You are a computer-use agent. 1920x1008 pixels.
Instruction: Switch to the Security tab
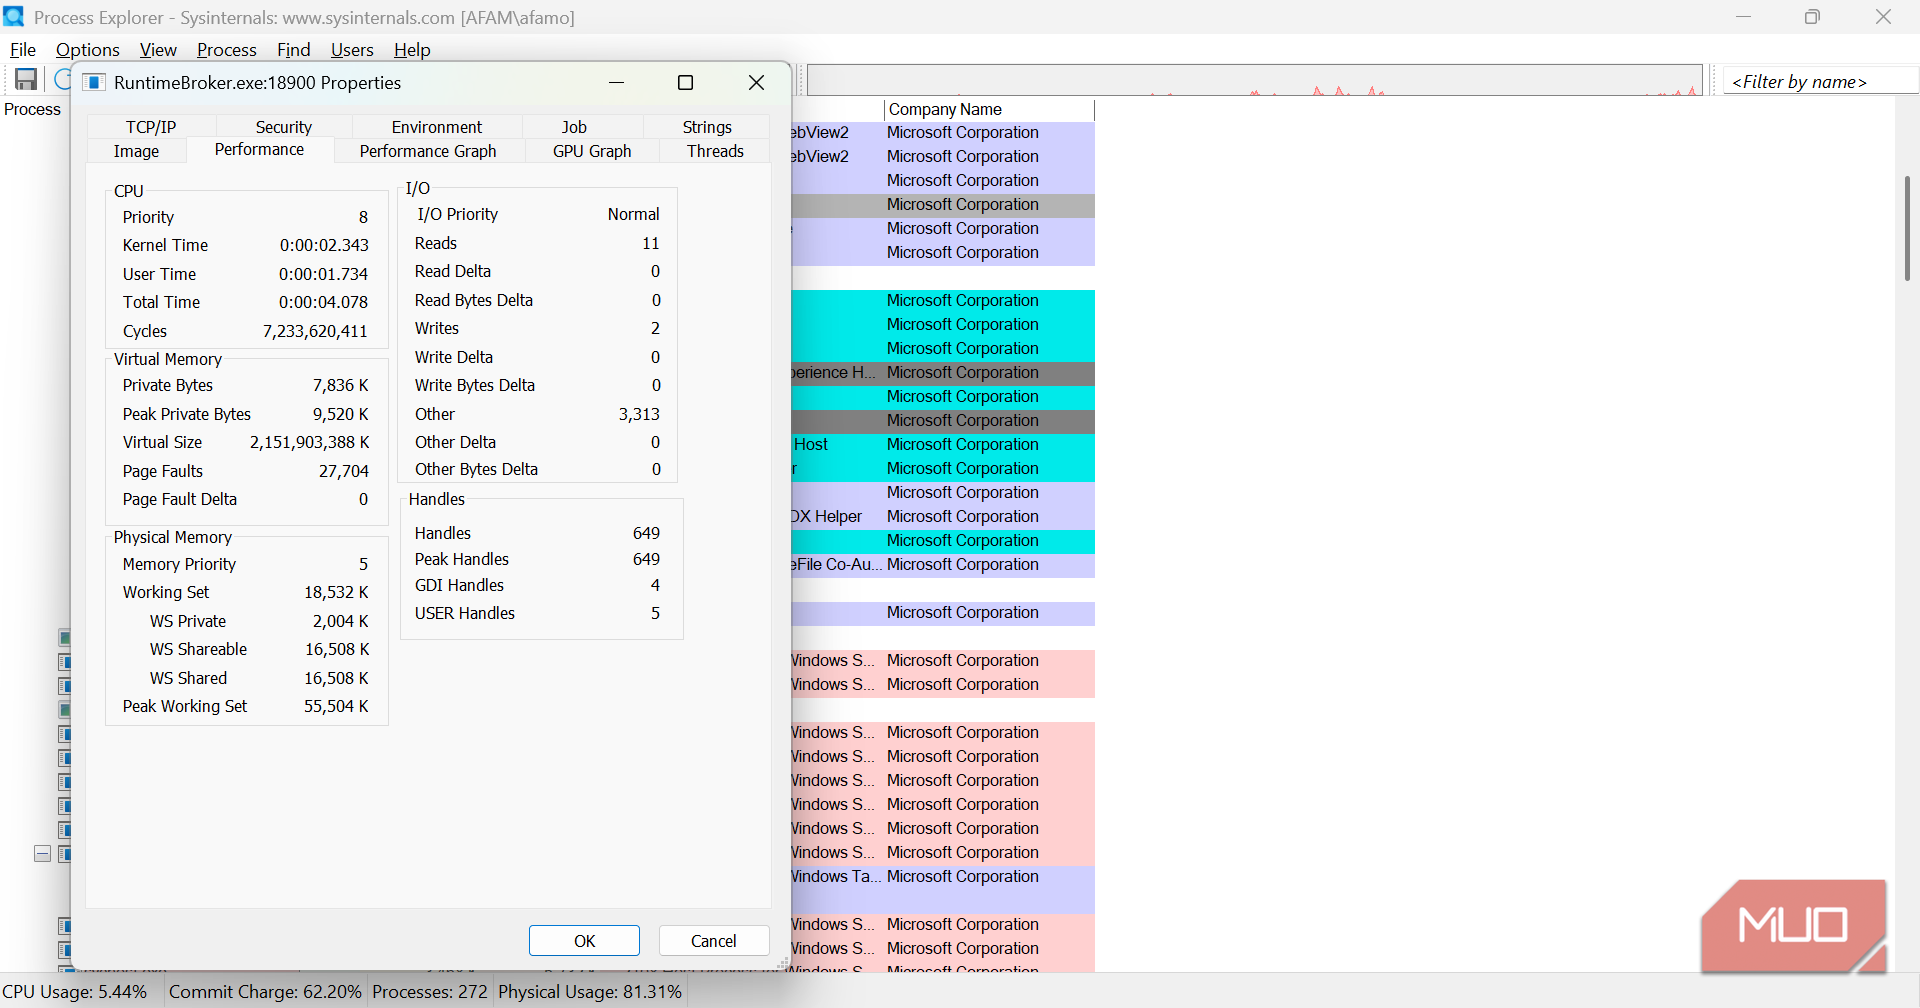coord(284,127)
